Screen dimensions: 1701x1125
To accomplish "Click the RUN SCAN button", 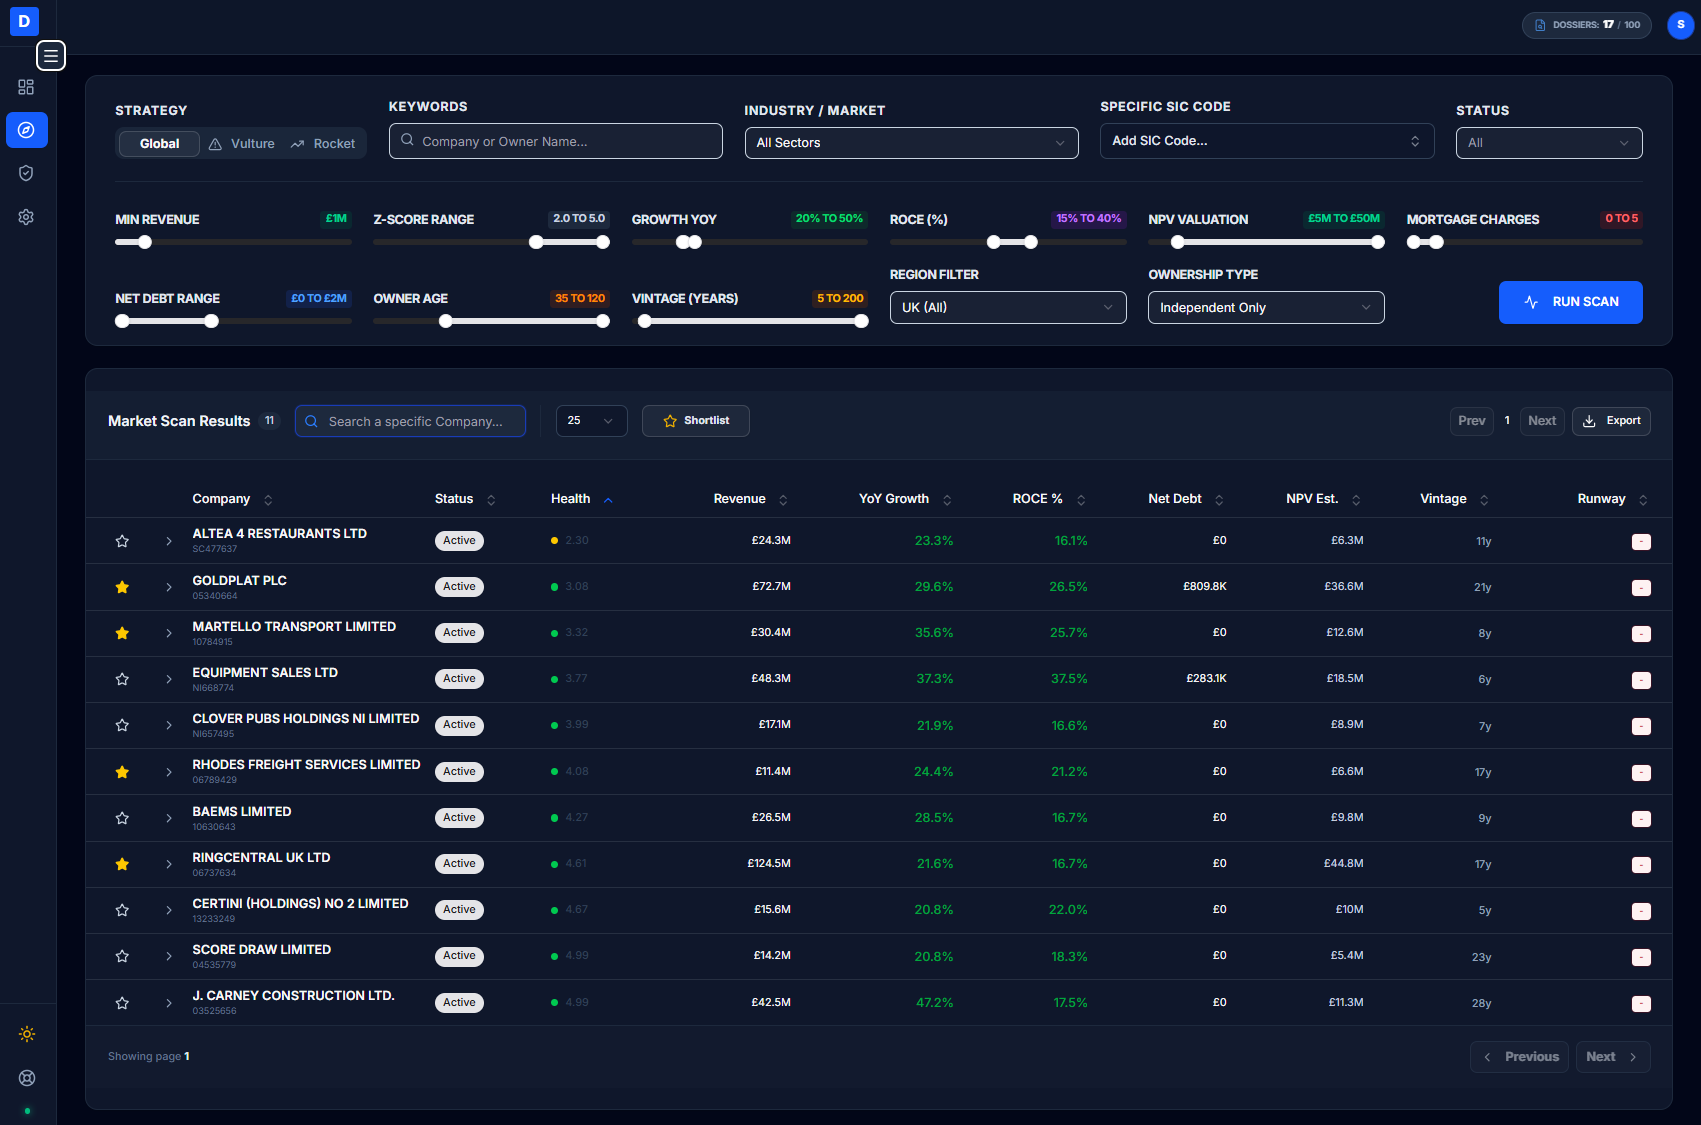I will [1570, 301].
